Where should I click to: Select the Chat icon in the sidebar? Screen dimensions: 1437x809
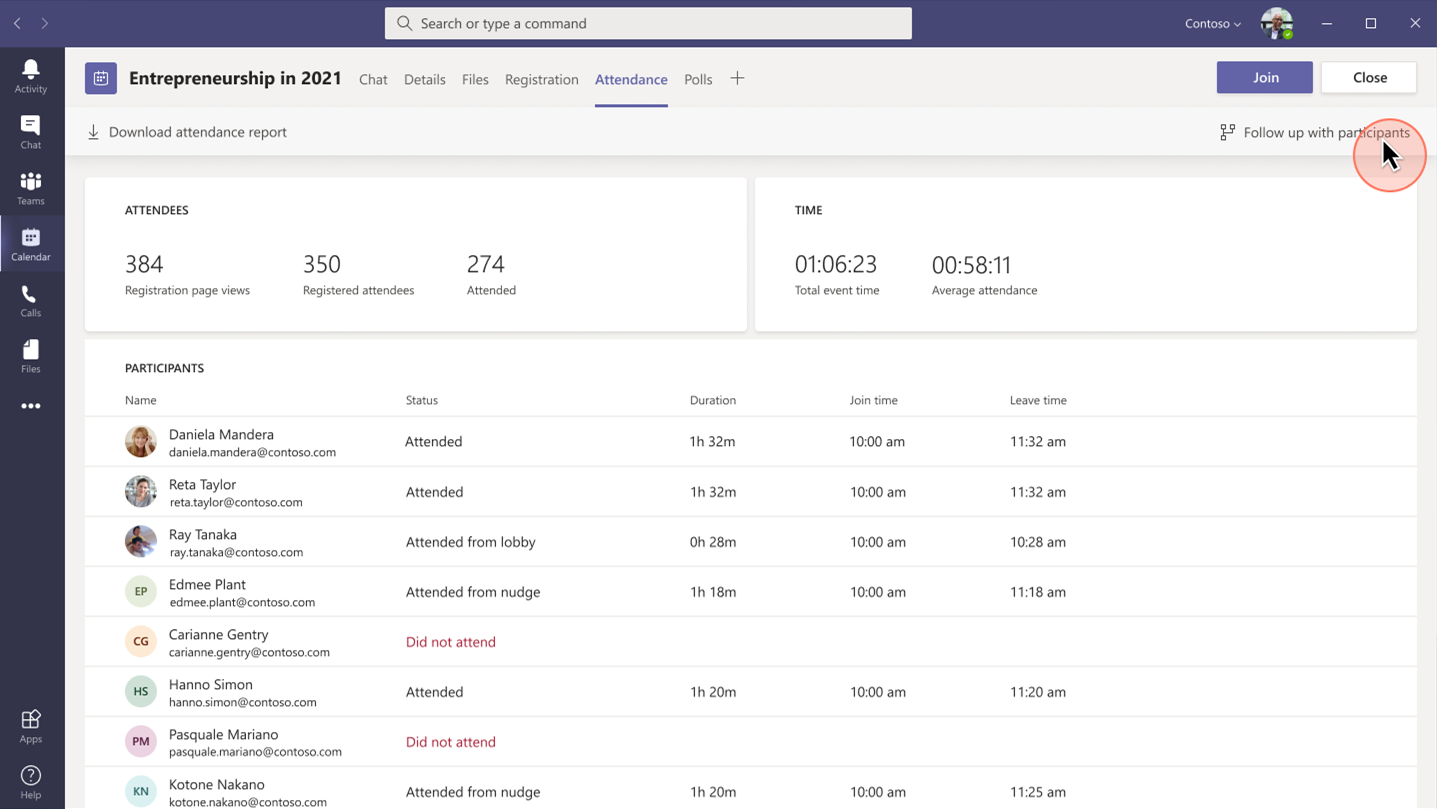[30, 131]
